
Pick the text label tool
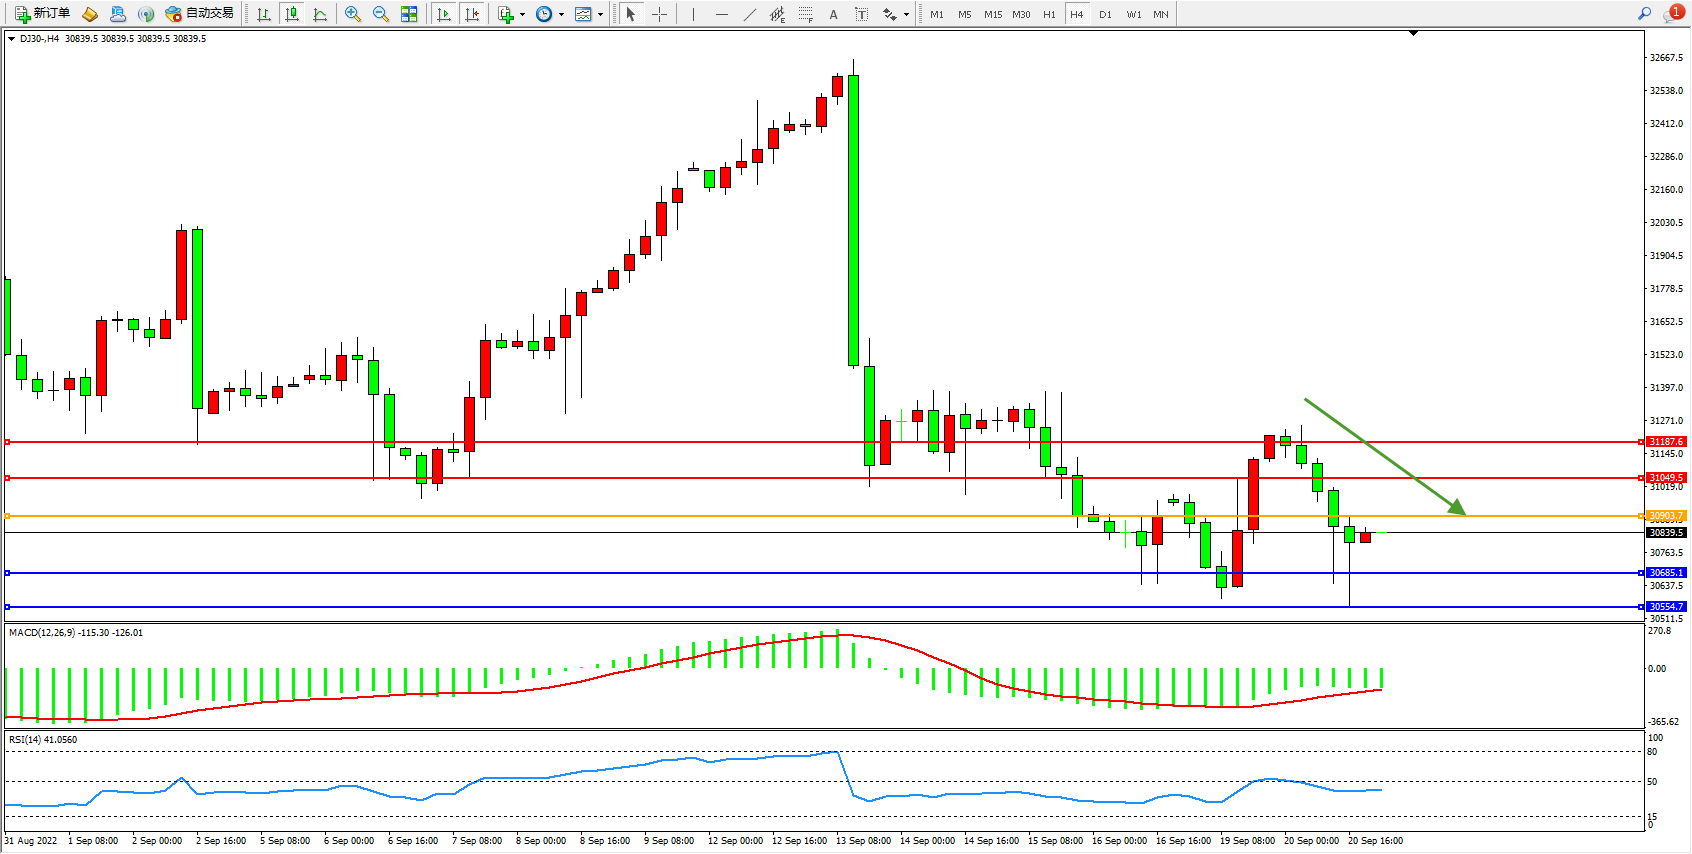833,14
